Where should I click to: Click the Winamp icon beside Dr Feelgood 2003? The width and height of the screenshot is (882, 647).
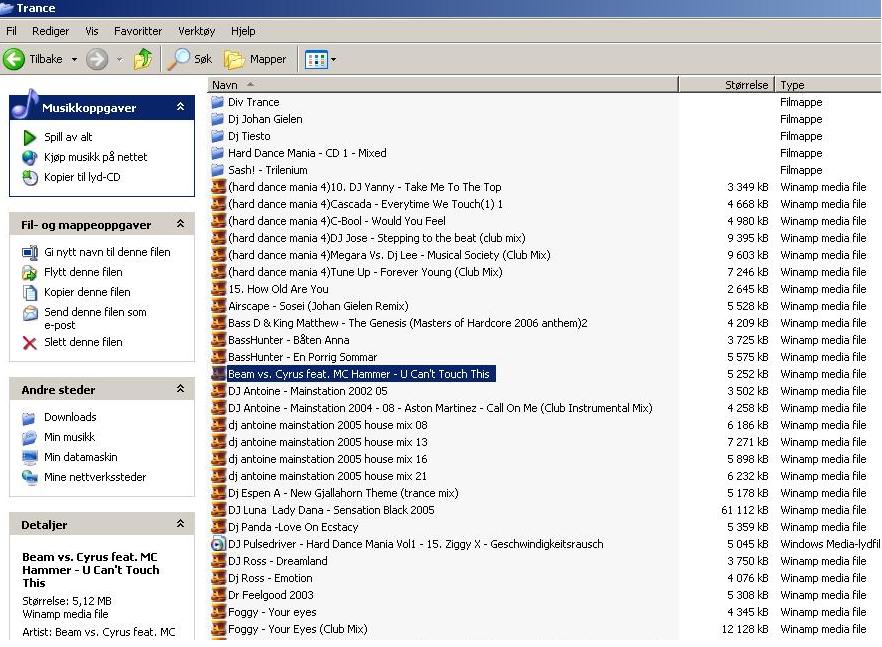coord(218,595)
